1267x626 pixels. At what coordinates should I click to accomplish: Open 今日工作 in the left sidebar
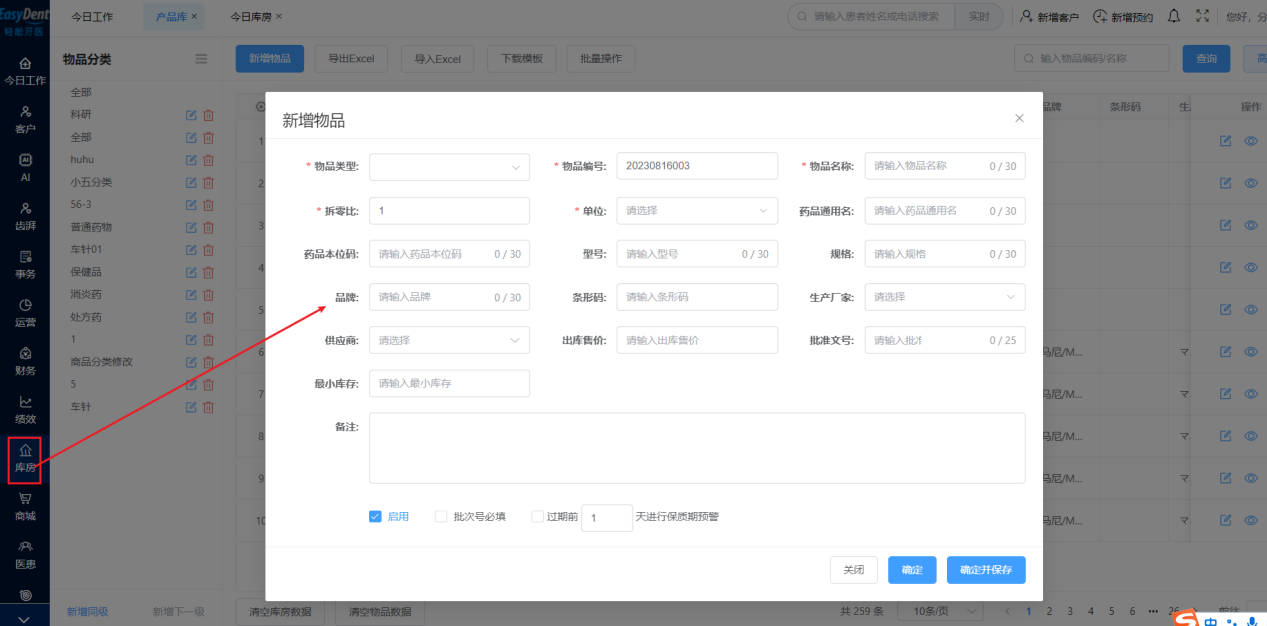click(25, 71)
